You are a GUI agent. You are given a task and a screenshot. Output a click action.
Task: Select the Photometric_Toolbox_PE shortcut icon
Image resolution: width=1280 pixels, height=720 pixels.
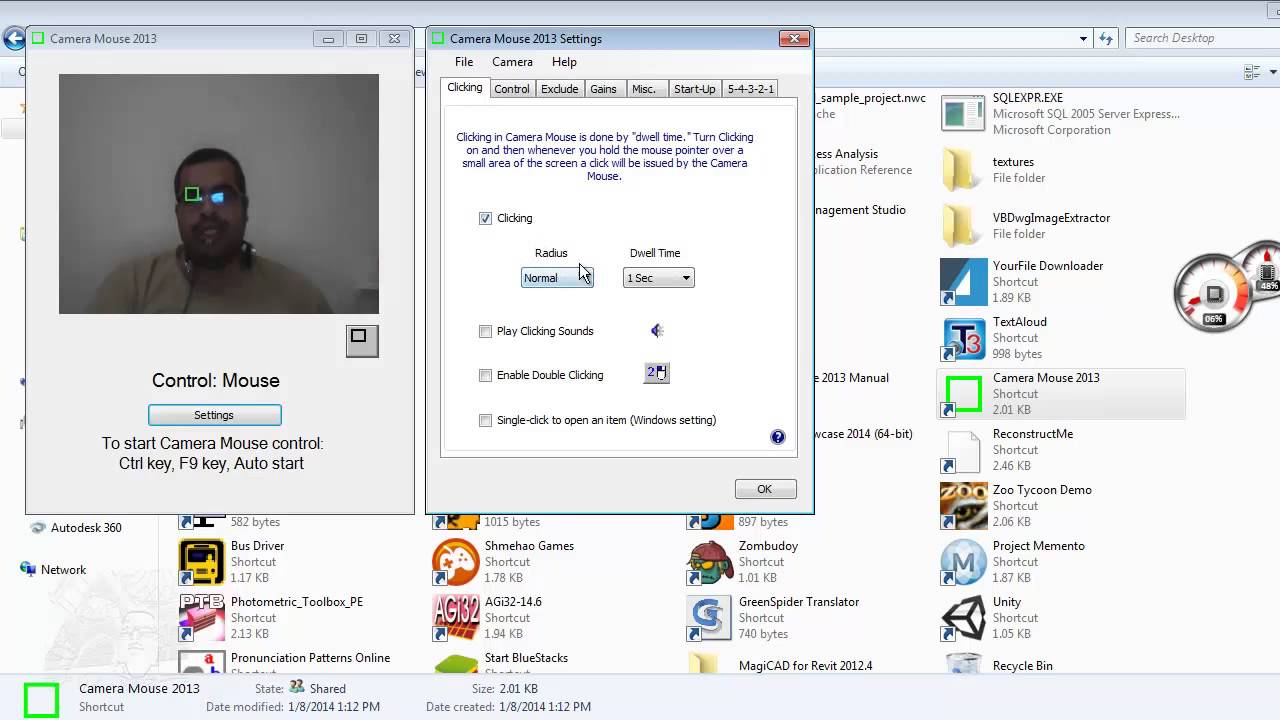pyautogui.click(x=202, y=618)
